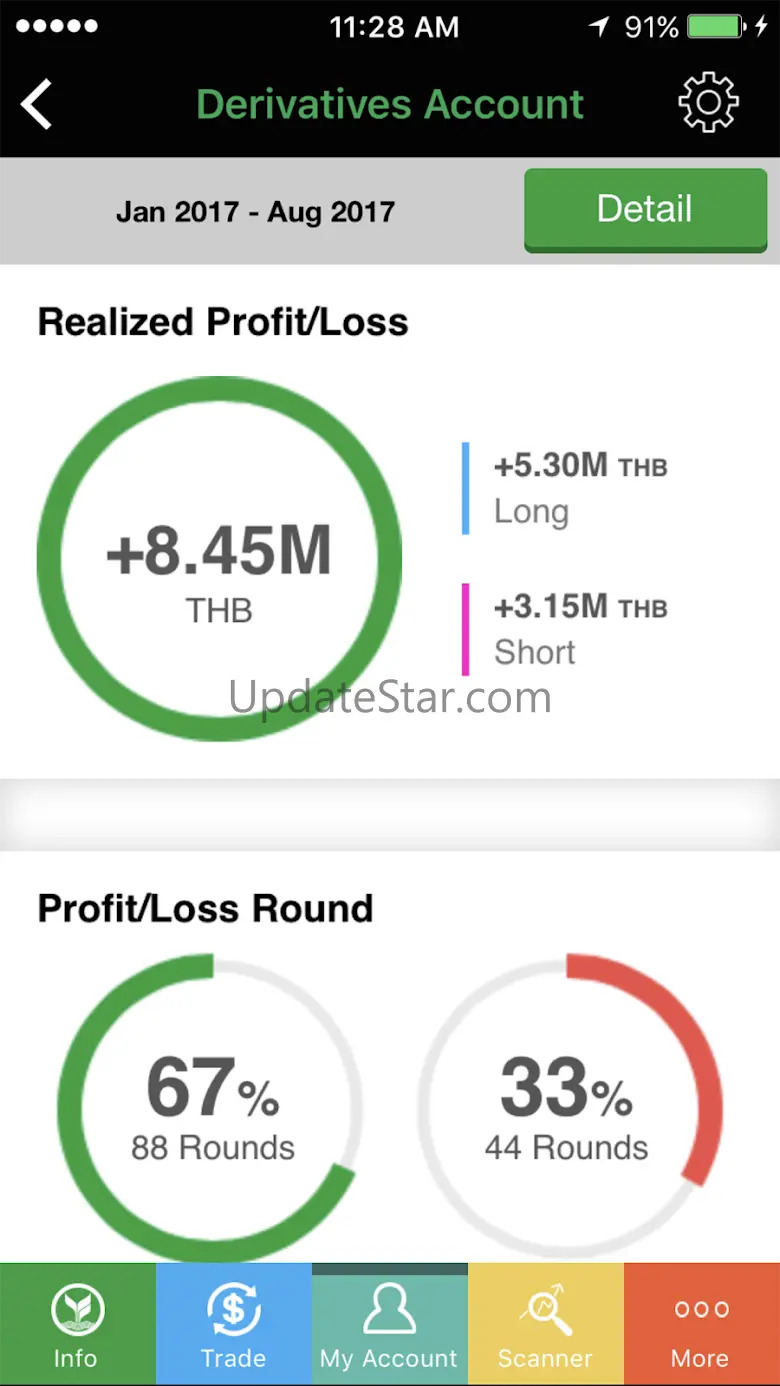
Task: Tap the Realized Profit/Loss heading
Action: (223, 323)
